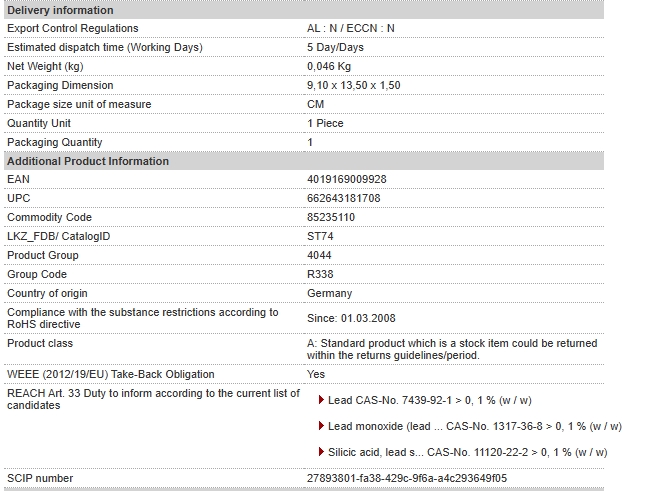This screenshot has width=655, height=491.
Task: Click the Commodity Code value 85235110
Action: [331, 217]
